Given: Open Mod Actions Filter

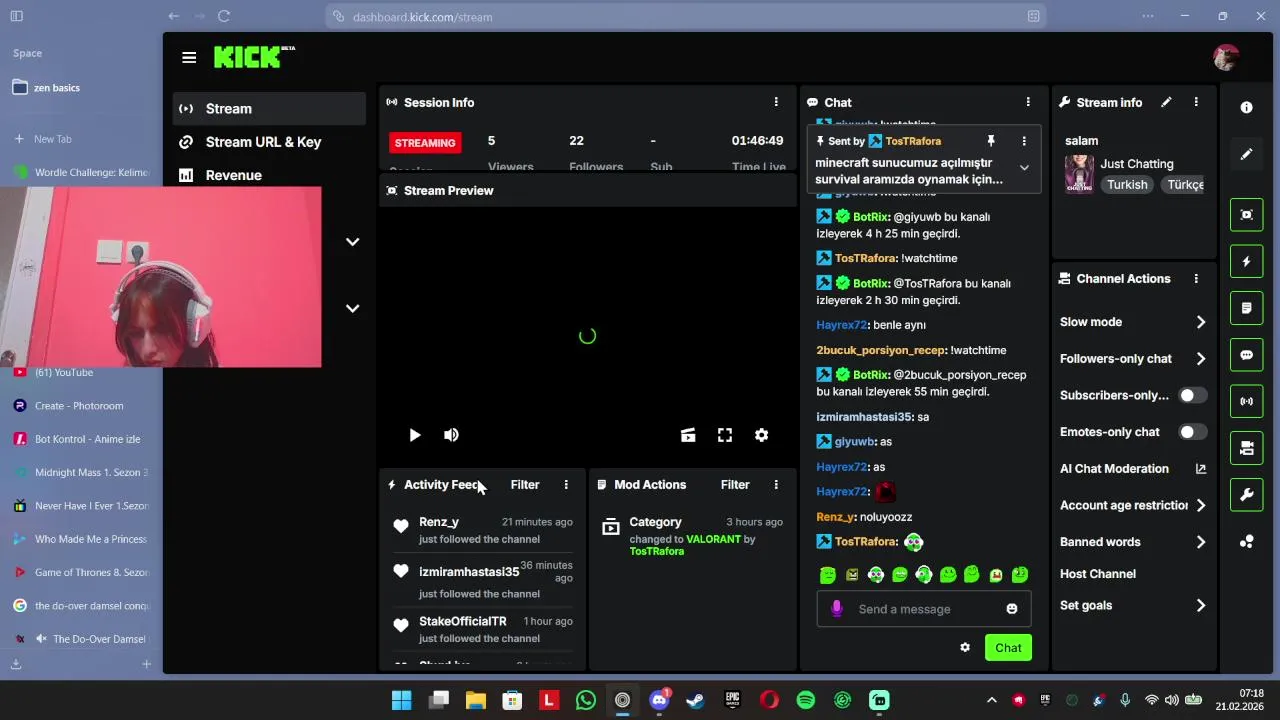Looking at the screenshot, I should tap(735, 485).
